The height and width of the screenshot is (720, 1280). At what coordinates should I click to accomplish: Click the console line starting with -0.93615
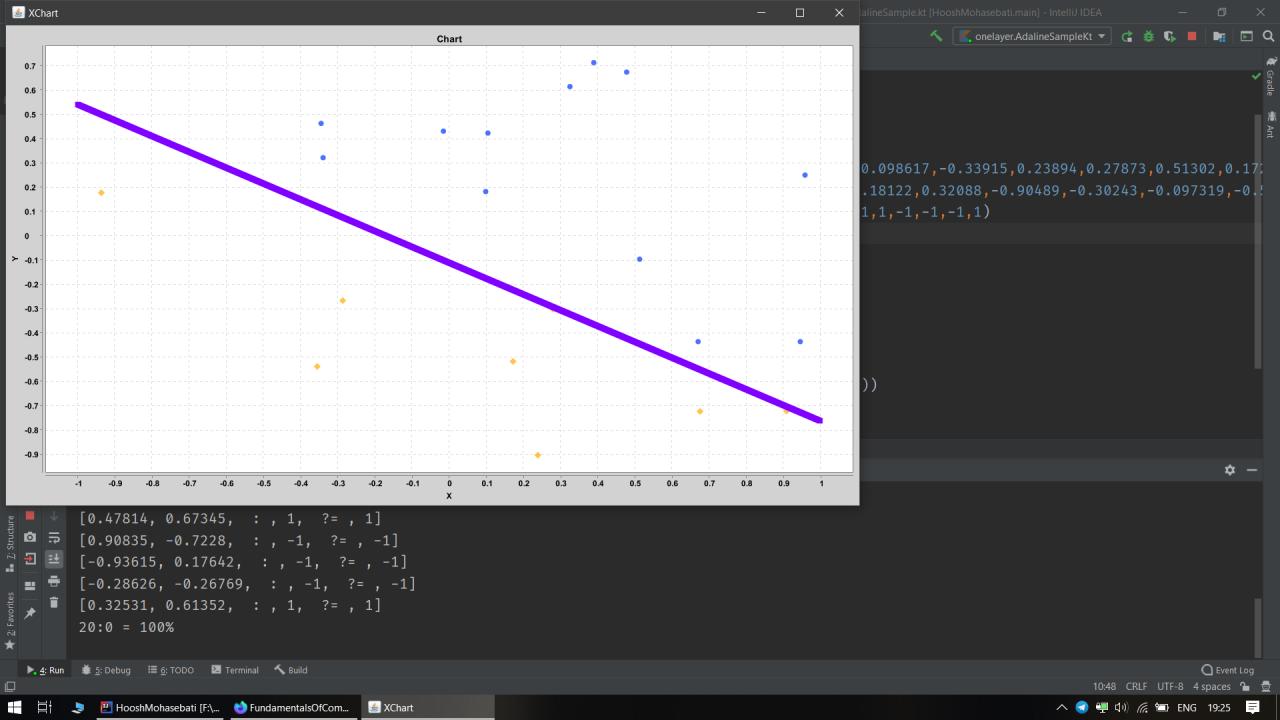[243, 562]
